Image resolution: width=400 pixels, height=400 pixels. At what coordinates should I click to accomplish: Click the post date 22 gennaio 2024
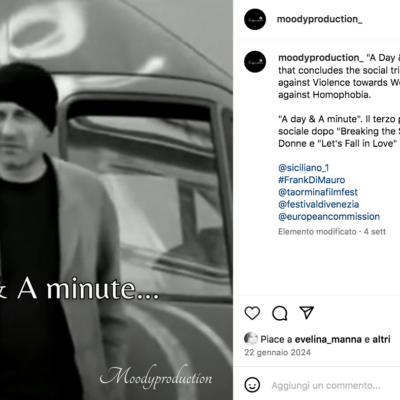(277, 352)
